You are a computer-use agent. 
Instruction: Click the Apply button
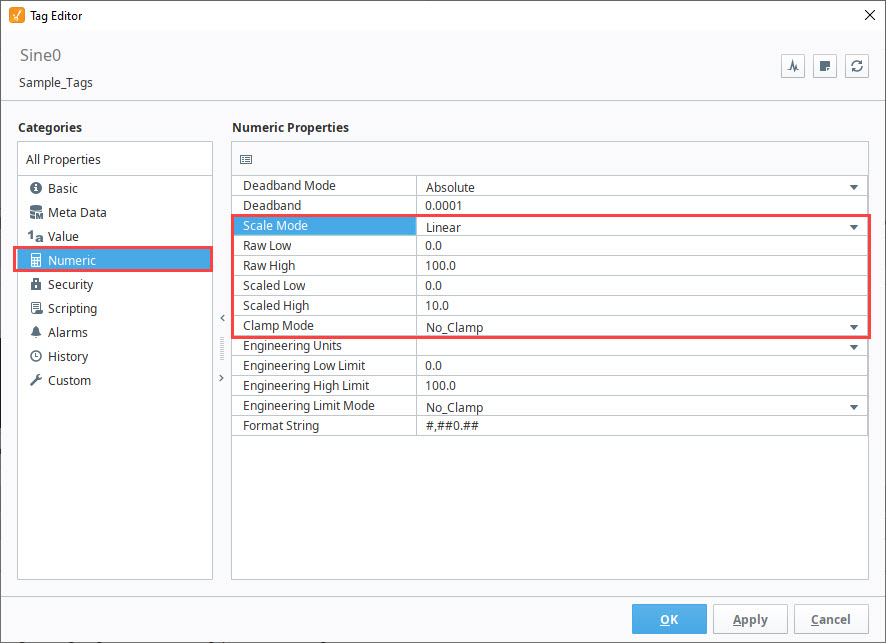click(750, 619)
